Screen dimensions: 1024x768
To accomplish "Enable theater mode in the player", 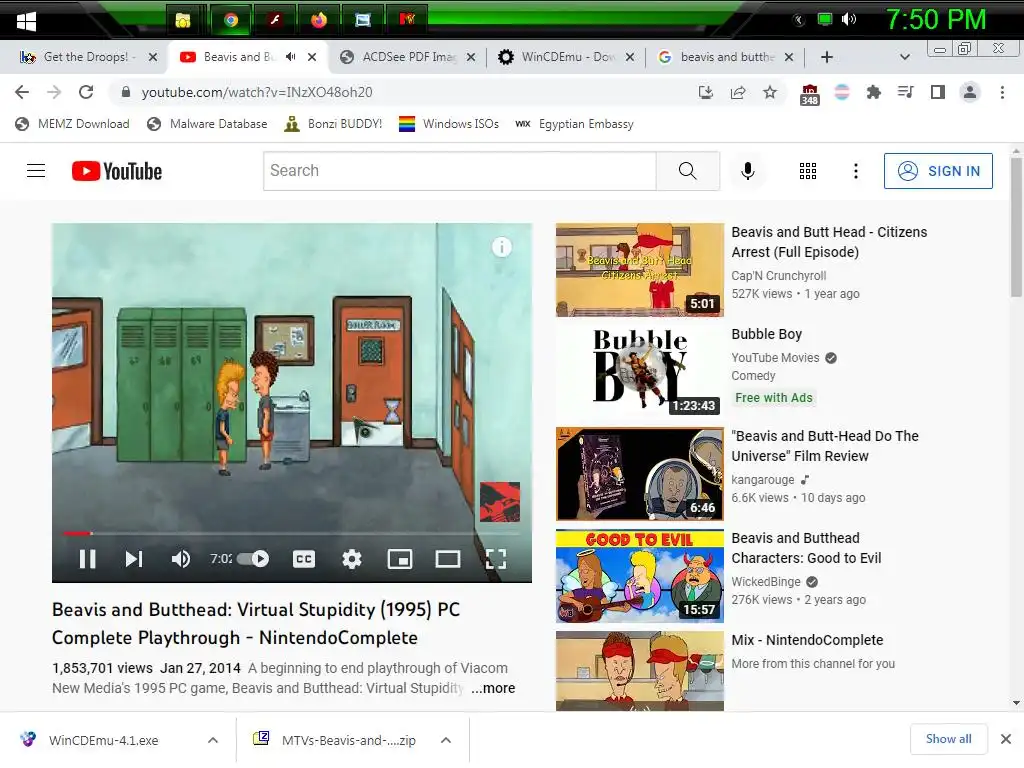I will [x=448, y=559].
